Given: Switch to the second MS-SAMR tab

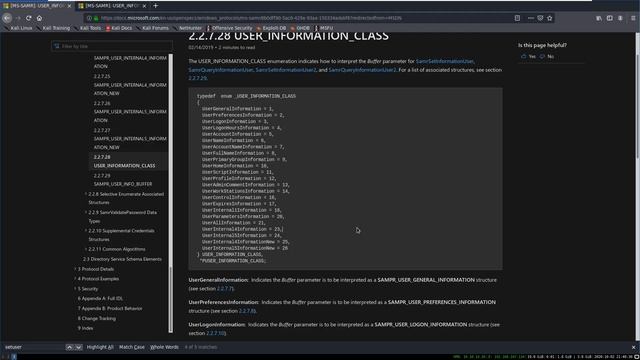Looking at the screenshot, I should pyautogui.click(x=111, y=6).
